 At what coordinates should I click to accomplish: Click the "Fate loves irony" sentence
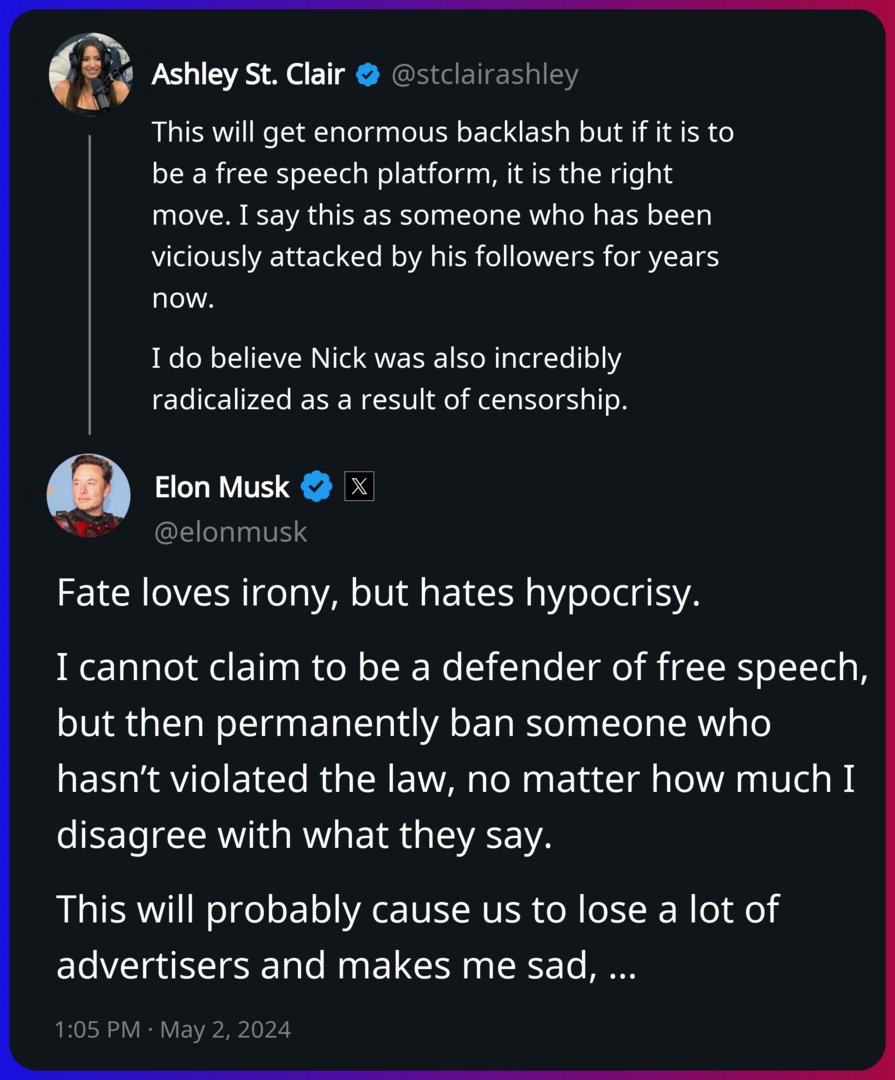[375, 594]
